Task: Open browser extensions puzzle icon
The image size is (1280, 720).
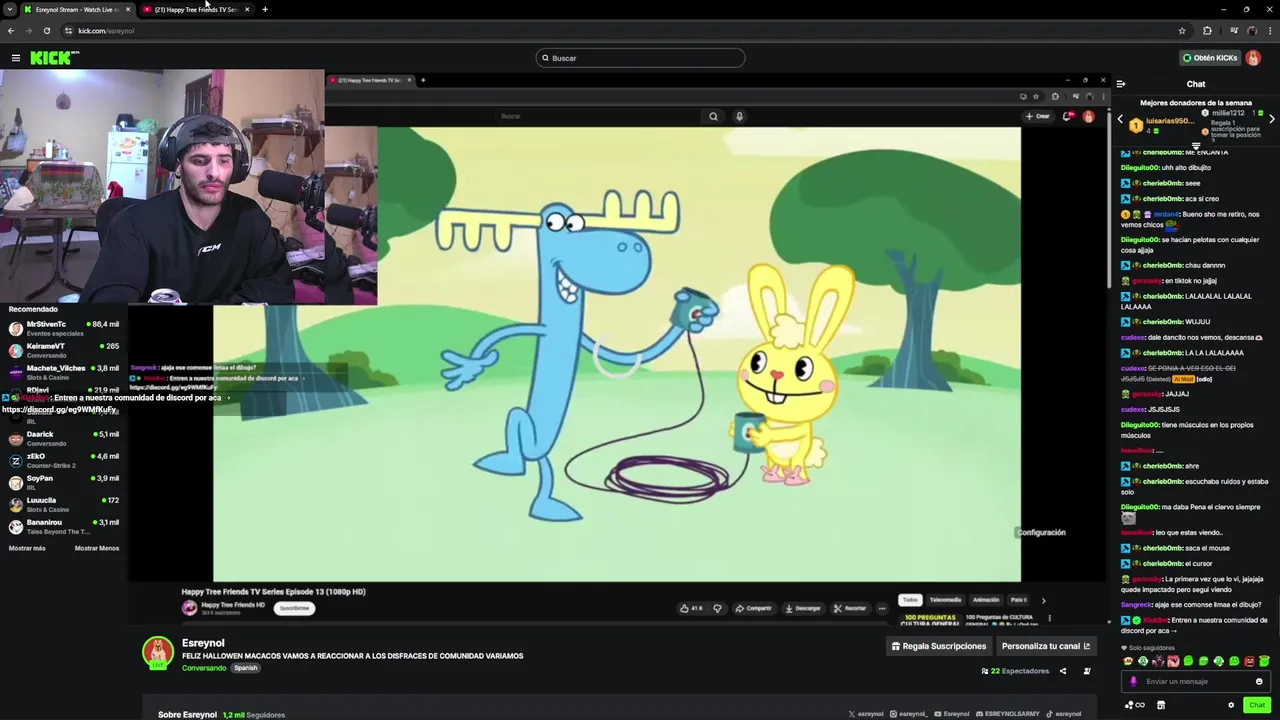Action: tap(1207, 31)
